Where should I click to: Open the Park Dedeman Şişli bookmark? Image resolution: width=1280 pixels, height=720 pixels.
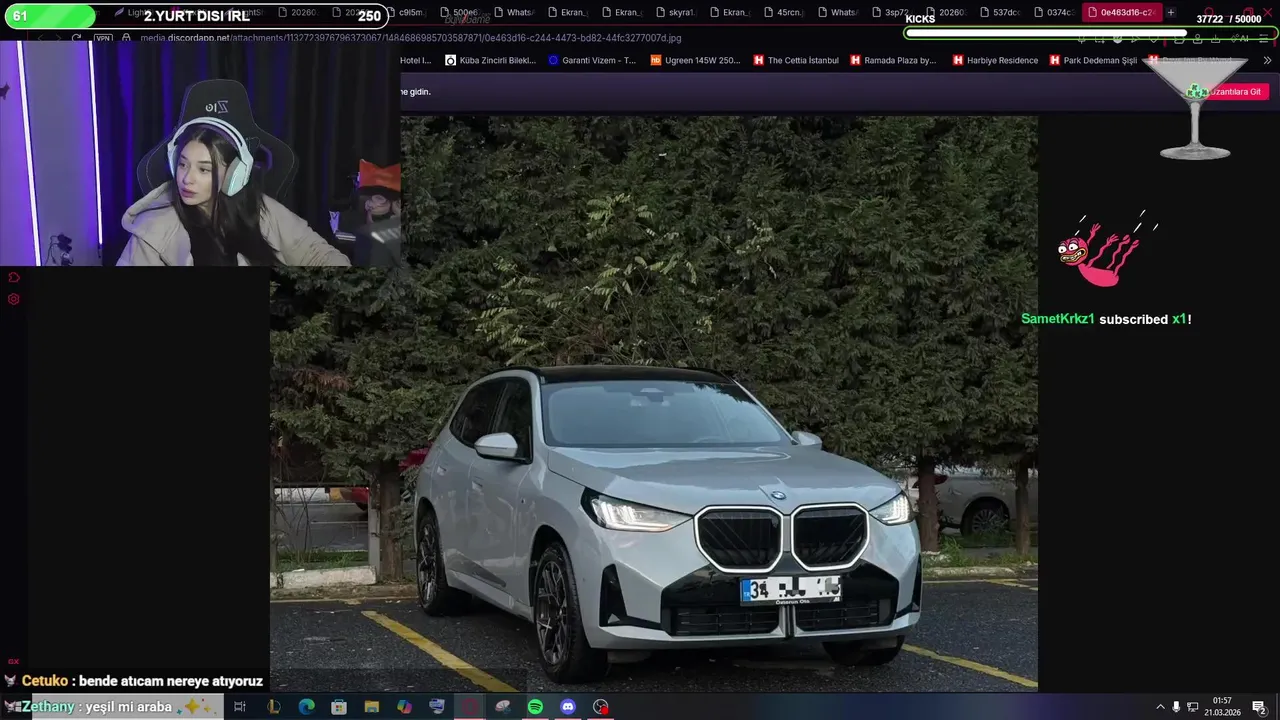click(1093, 60)
